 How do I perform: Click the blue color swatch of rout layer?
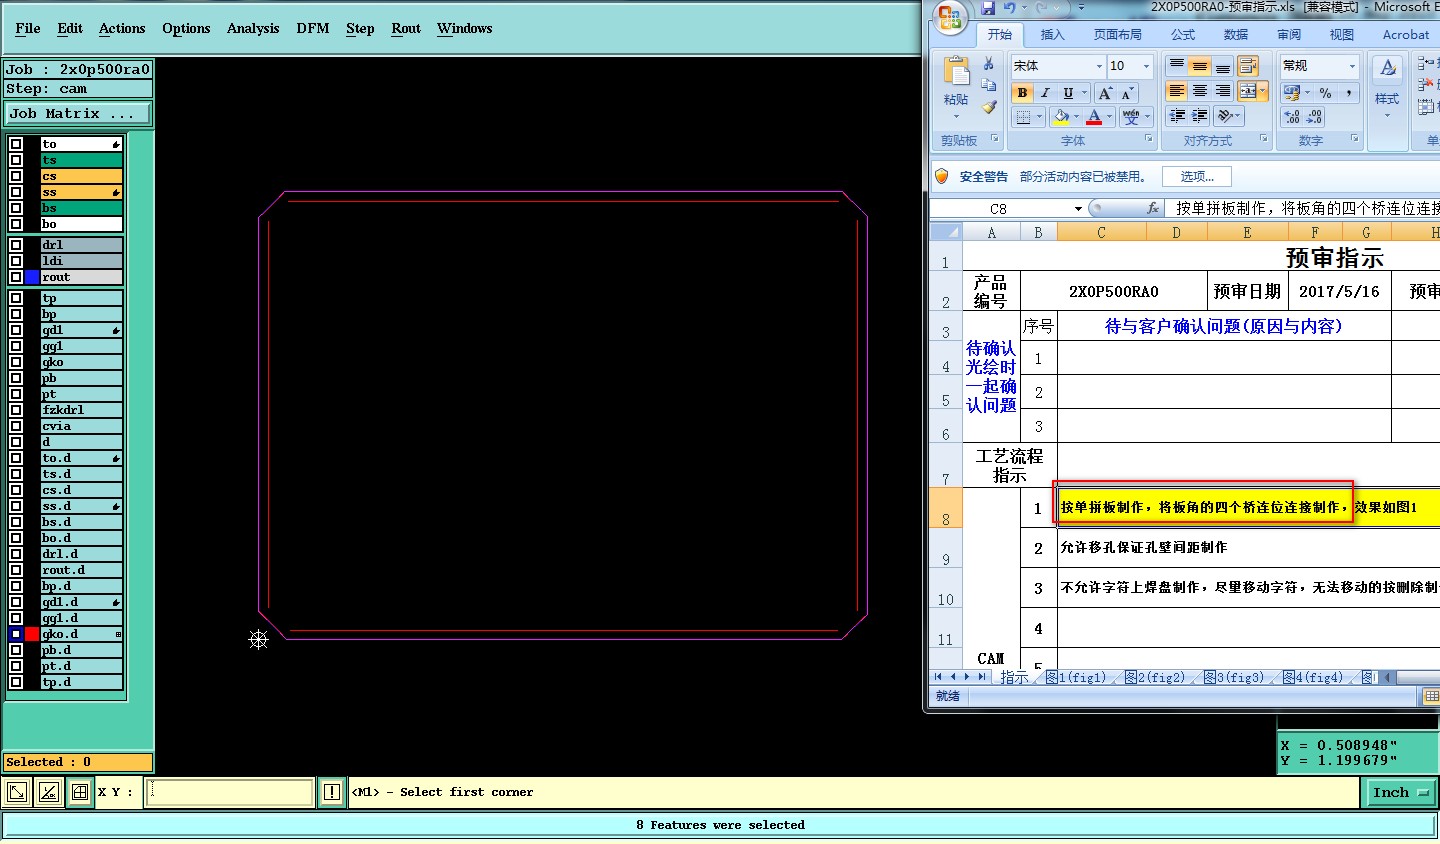[32, 277]
